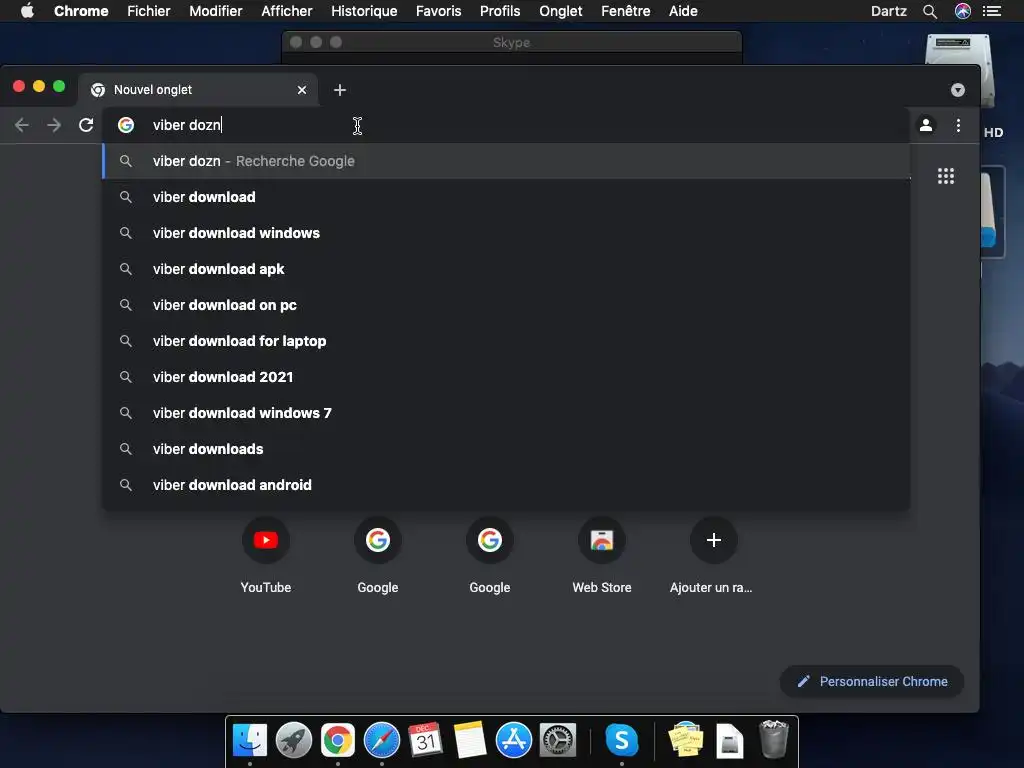
Task: Select suggestion "viber download windows 7"
Action: [506, 413]
